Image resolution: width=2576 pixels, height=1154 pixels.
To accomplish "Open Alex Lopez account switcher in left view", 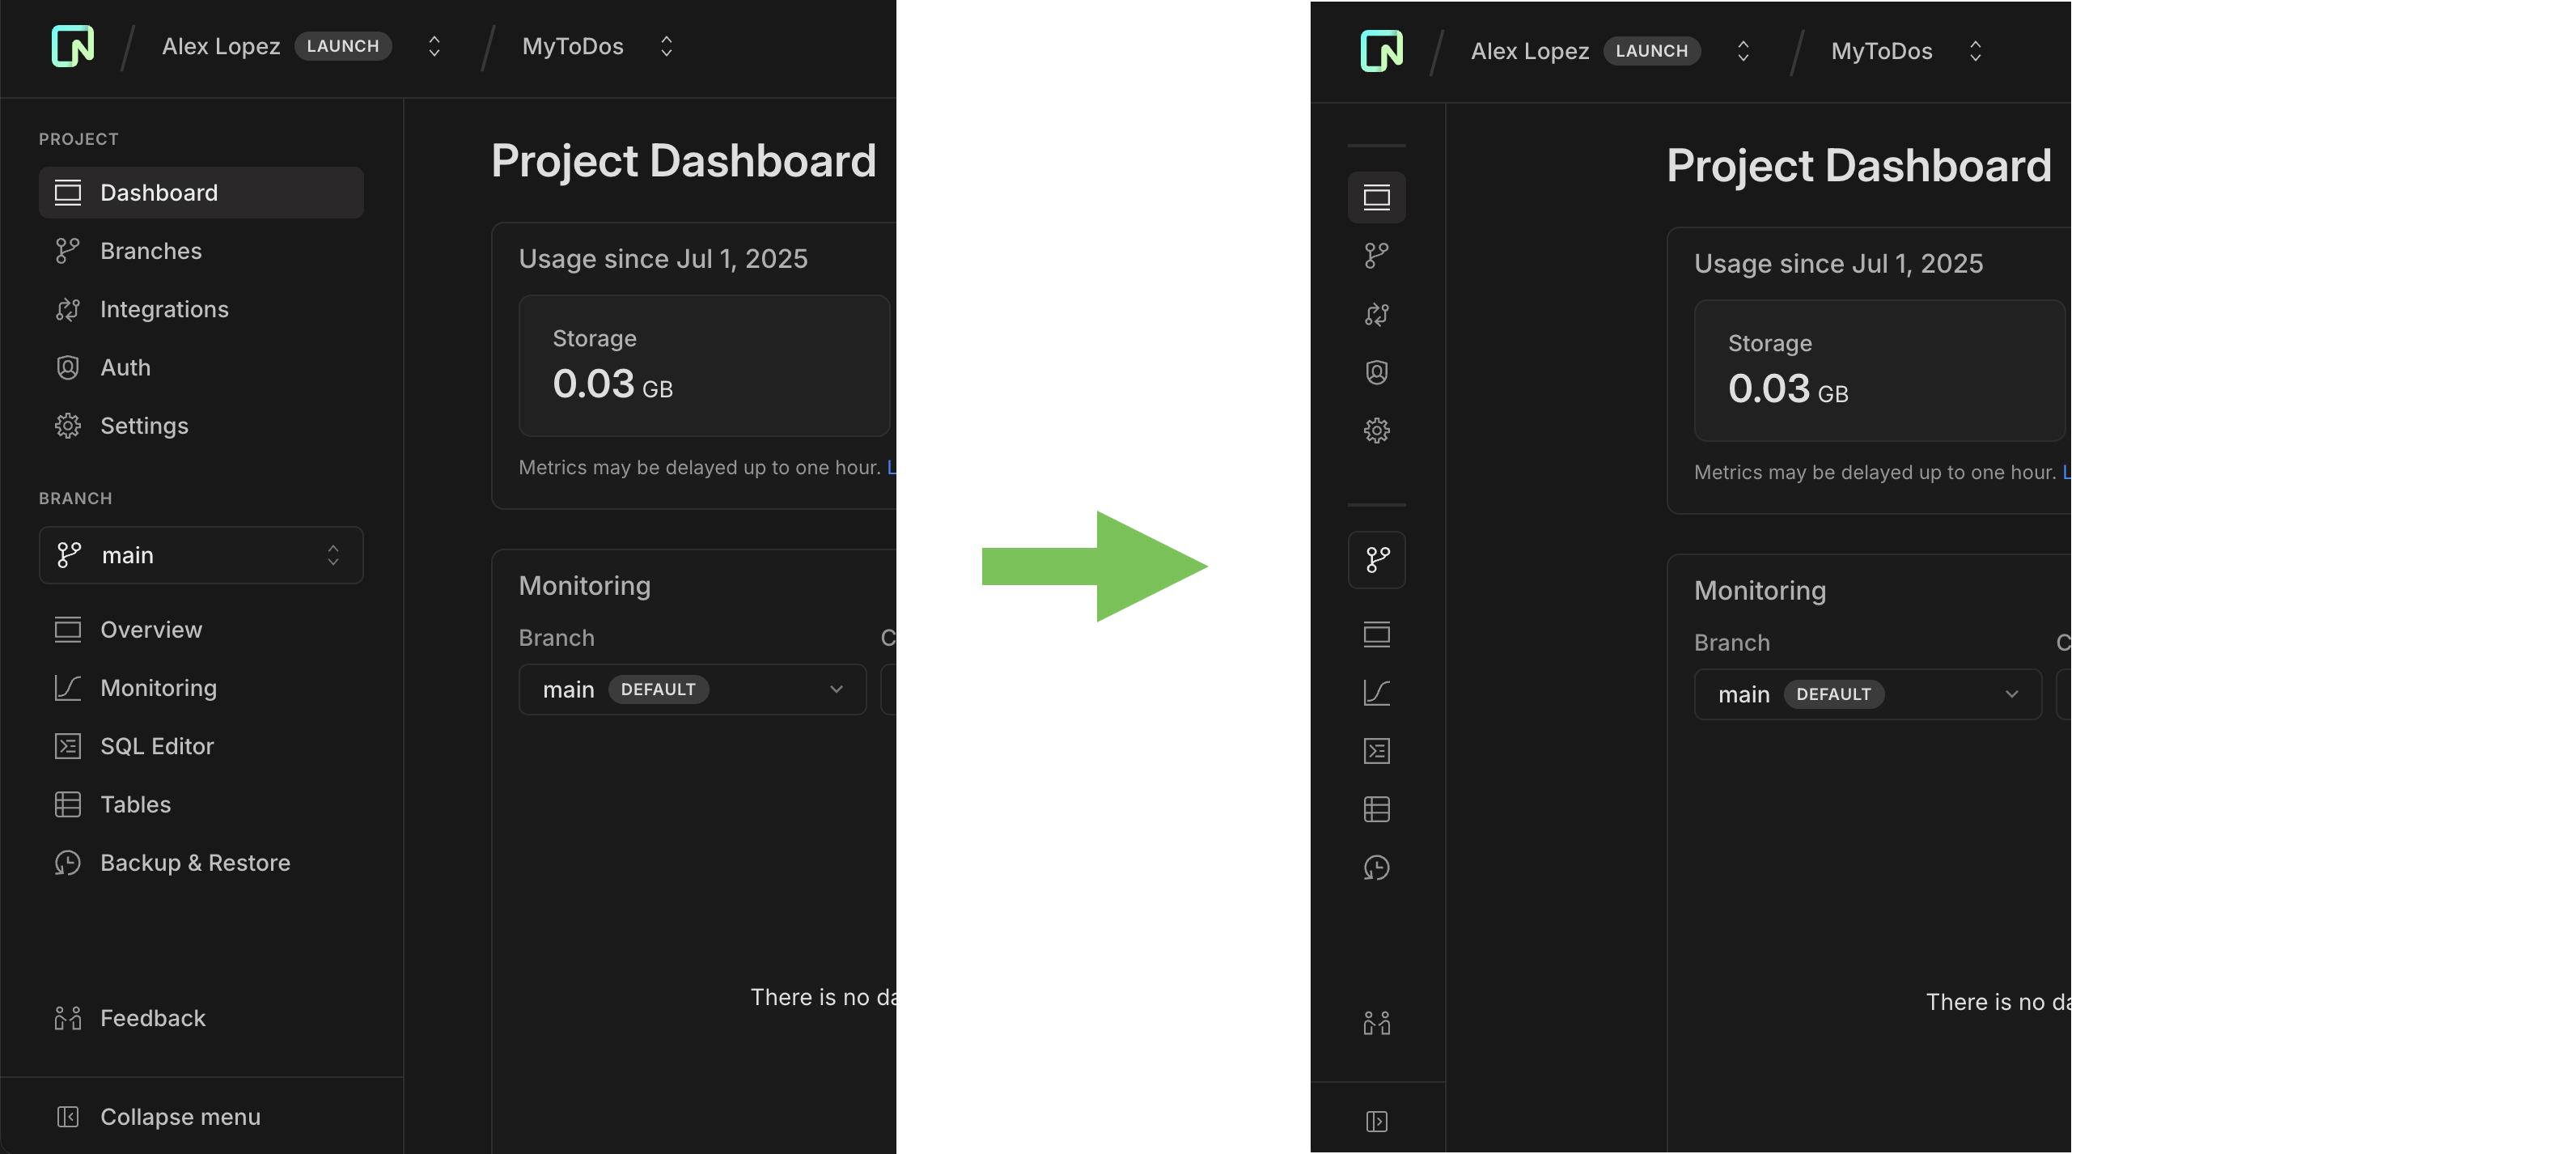I will pyautogui.click(x=434, y=46).
